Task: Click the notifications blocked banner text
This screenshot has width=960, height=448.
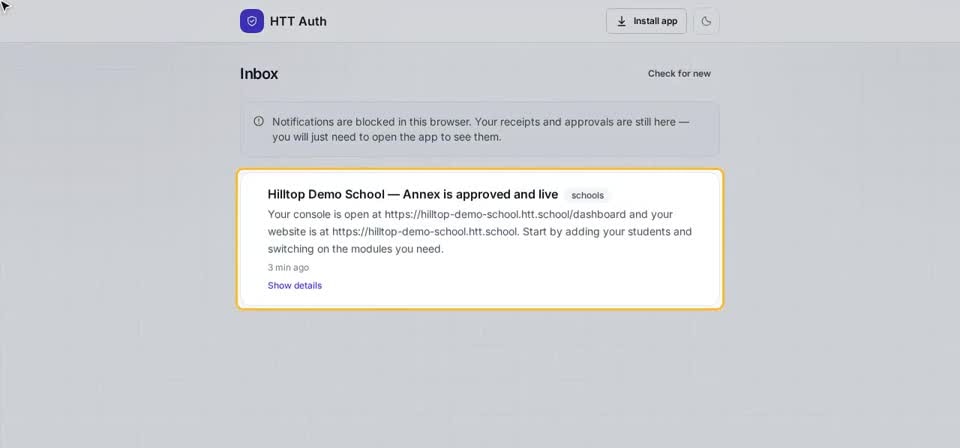Action: click(481, 129)
